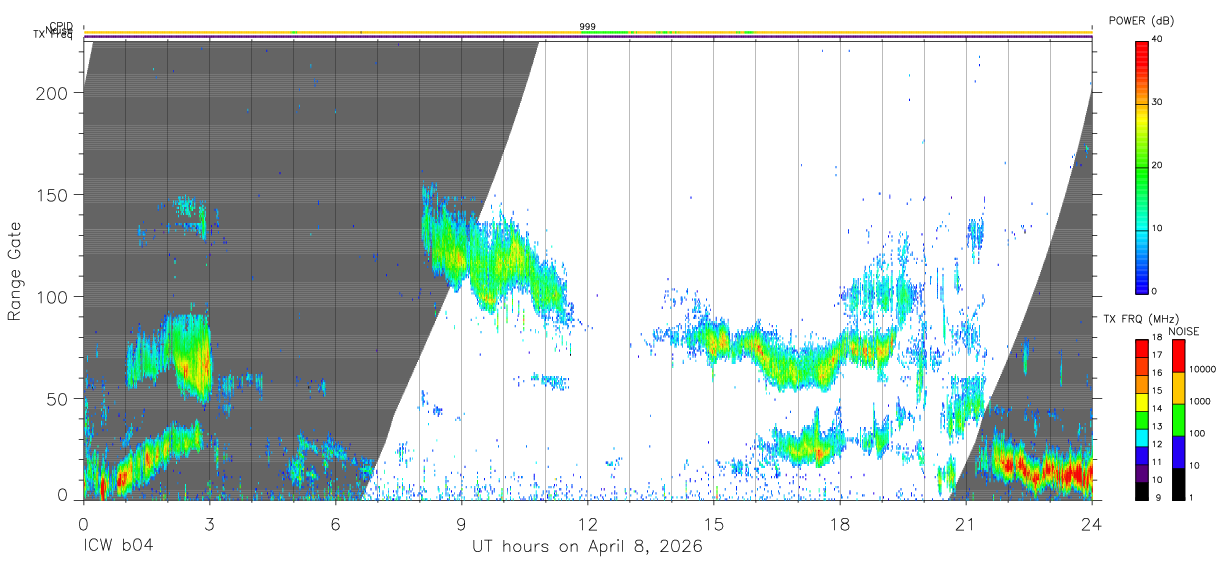The width and height of the screenshot is (1228, 567).
Task: Select the red top of power colorbar
Action: click(x=1141, y=45)
